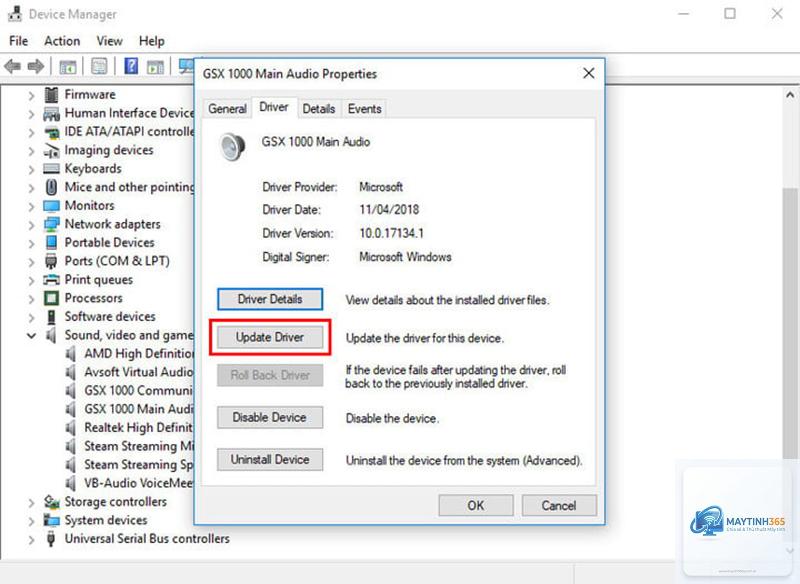The width and height of the screenshot is (800, 584).
Task: Open the Help menu
Action: click(152, 41)
